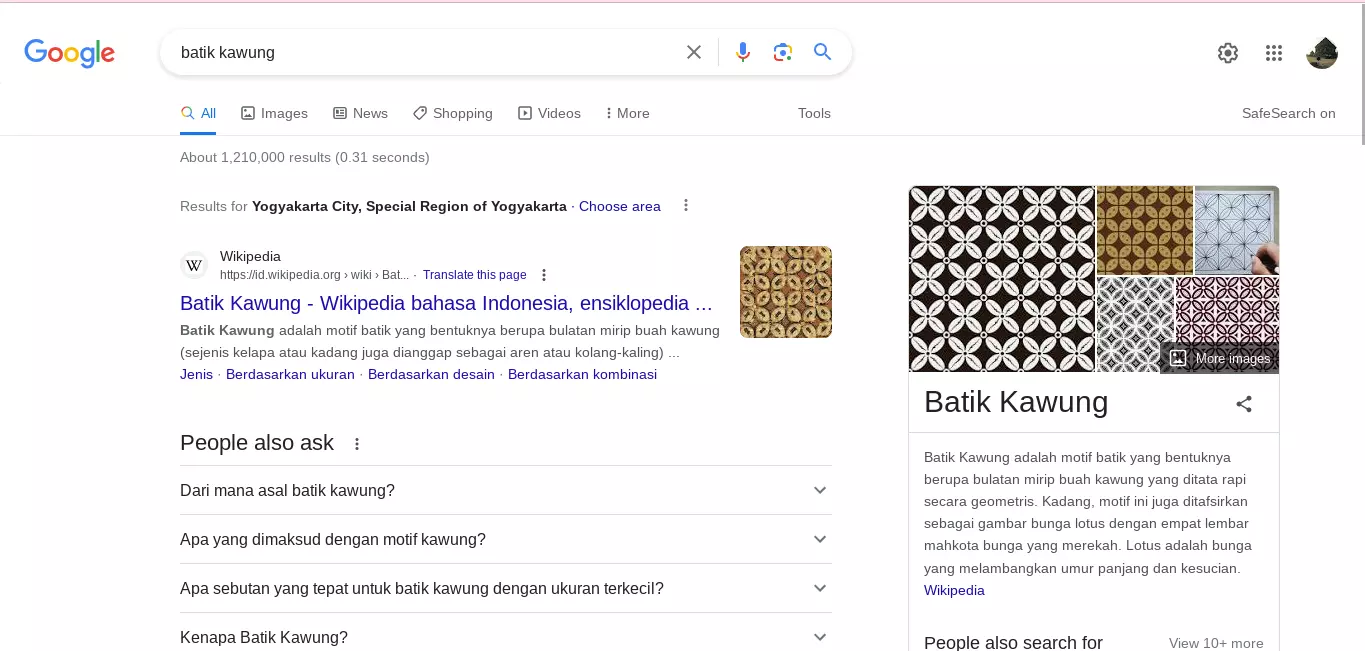The width and height of the screenshot is (1365, 651).
Task: Open Google Lens image search icon
Action: click(783, 52)
